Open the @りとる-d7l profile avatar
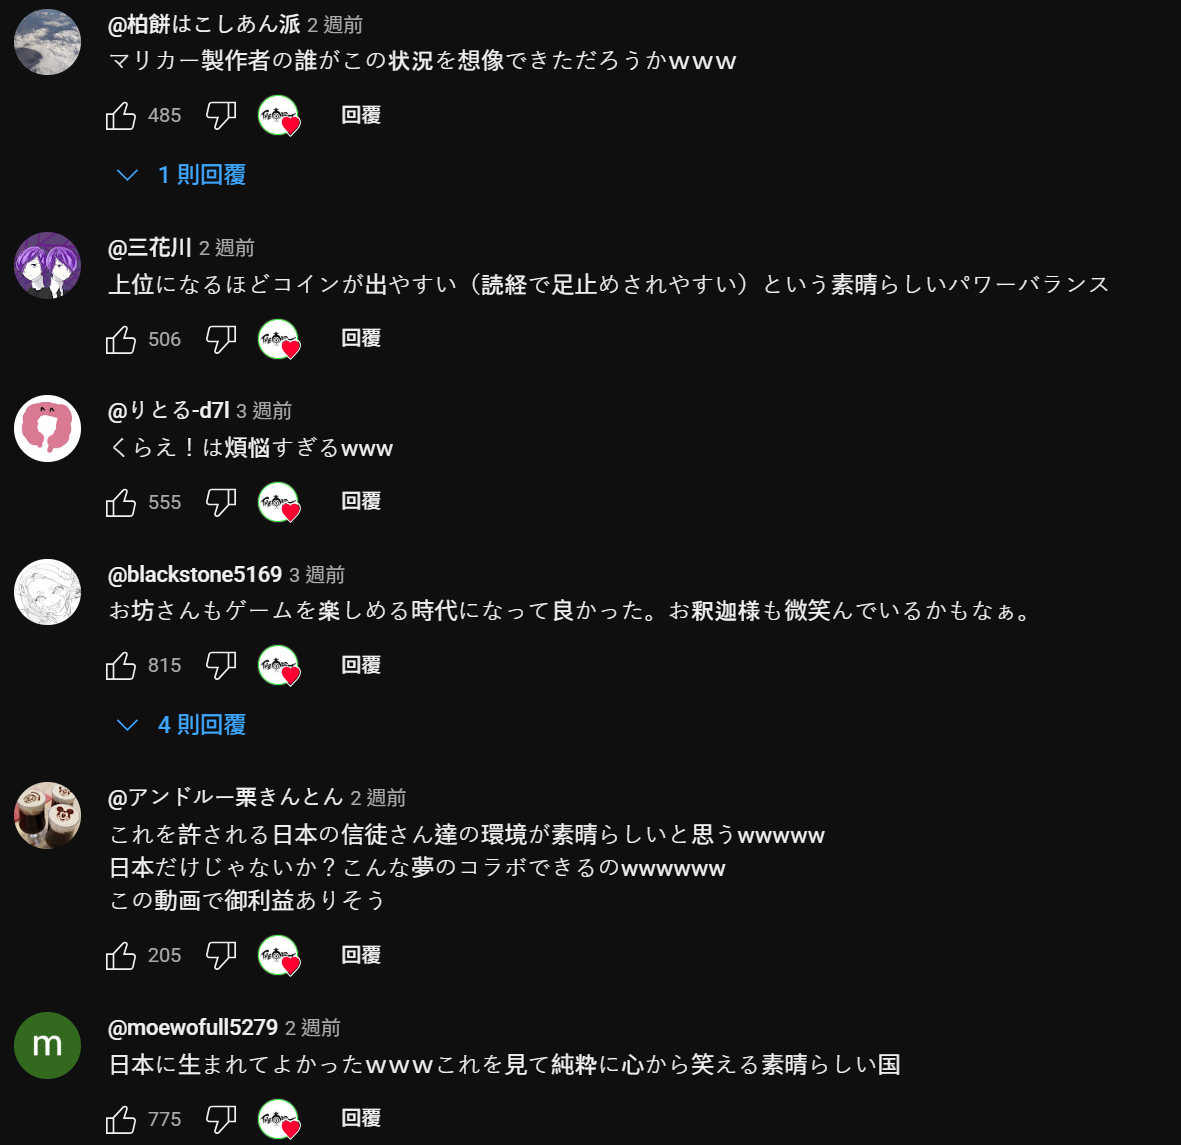 tap(47, 429)
